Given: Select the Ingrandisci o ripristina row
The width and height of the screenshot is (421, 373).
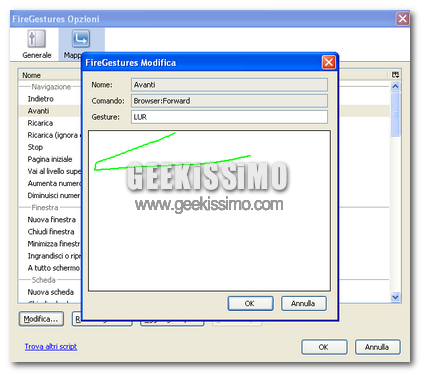Looking at the screenshot, I should coord(50,256).
